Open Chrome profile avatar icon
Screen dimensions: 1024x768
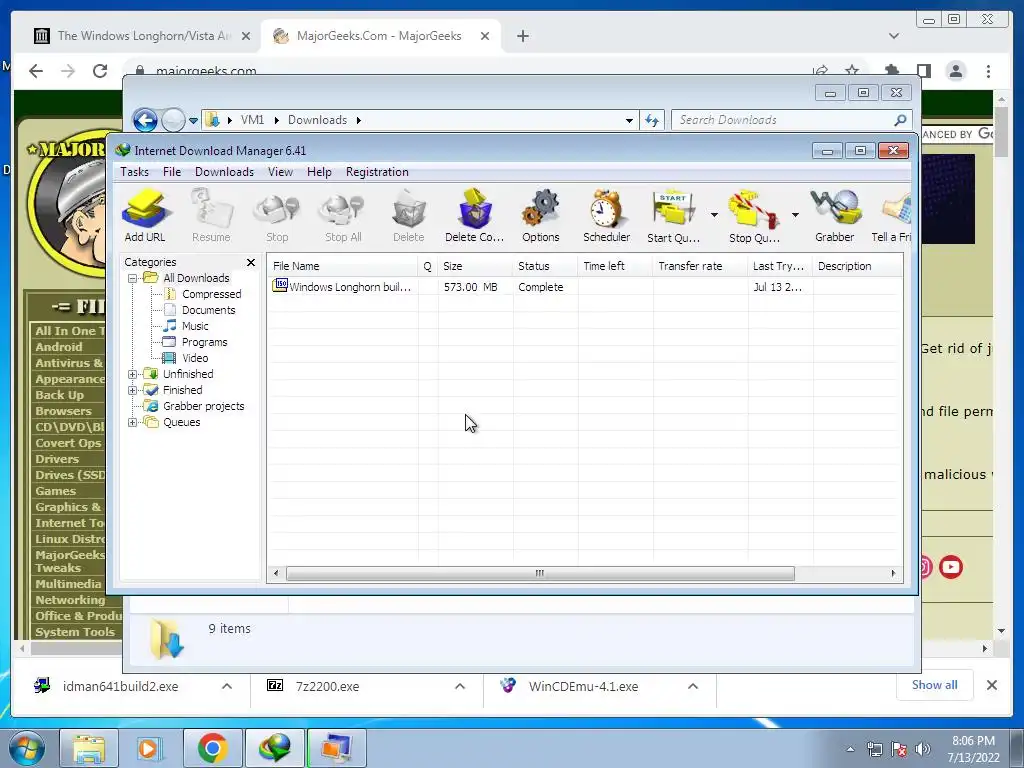tap(955, 71)
